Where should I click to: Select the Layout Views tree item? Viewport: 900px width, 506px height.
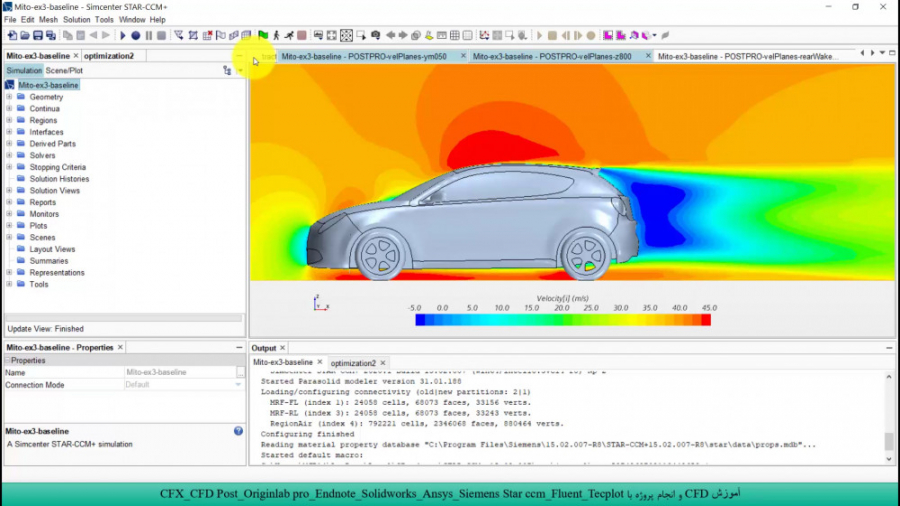point(52,249)
